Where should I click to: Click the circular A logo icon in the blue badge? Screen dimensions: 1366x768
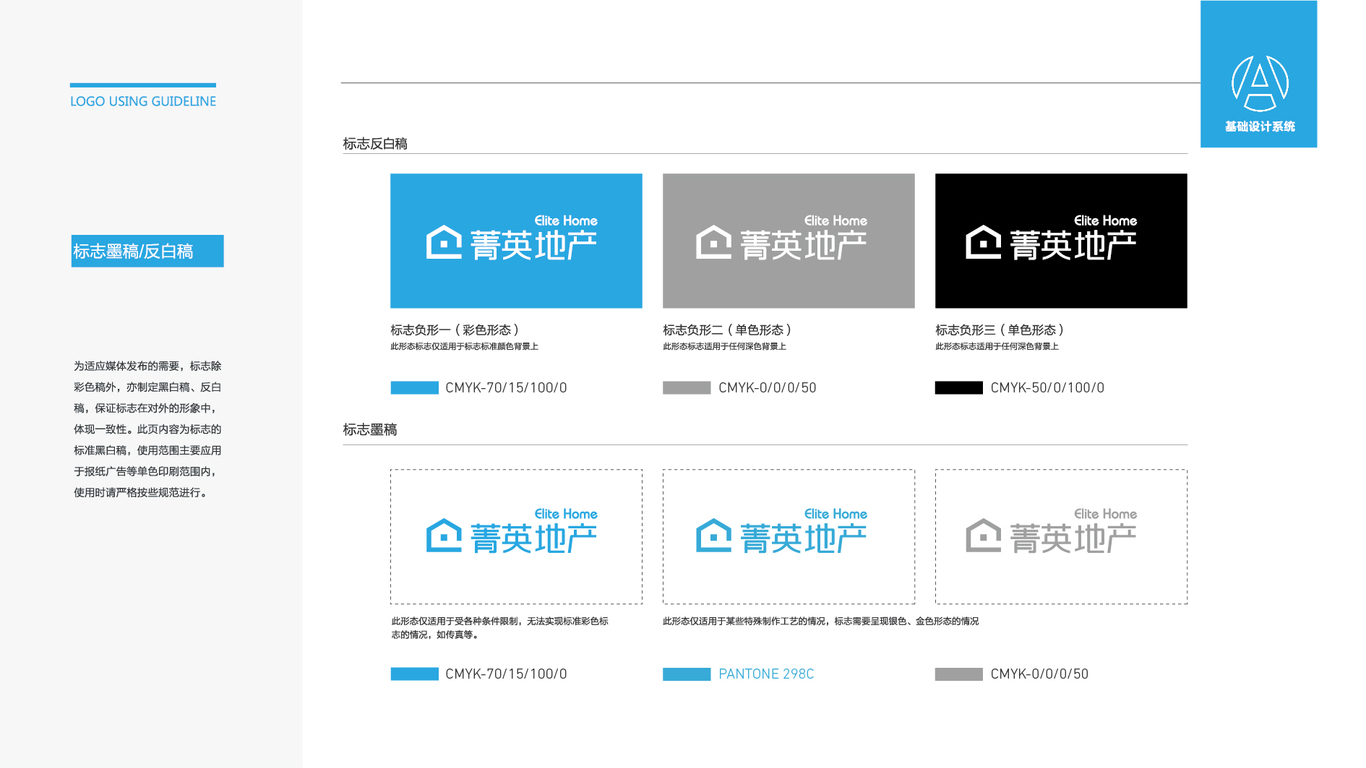pyautogui.click(x=1259, y=83)
